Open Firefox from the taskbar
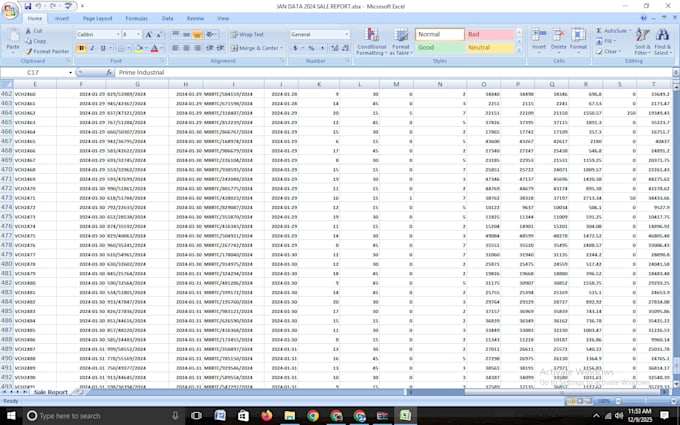The height and width of the screenshot is (425, 680). click(x=266, y=416)
